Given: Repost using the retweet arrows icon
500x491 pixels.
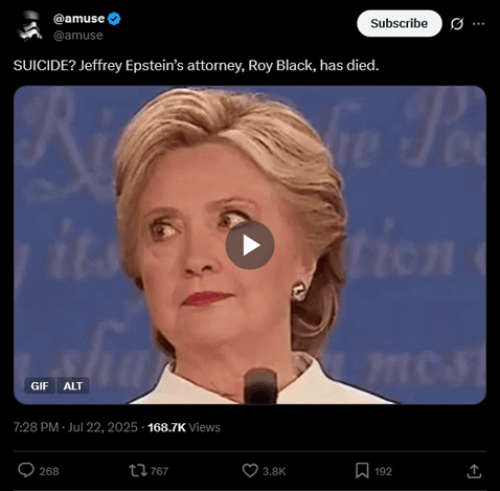Looking at the screenshot, I should [138, 471].
